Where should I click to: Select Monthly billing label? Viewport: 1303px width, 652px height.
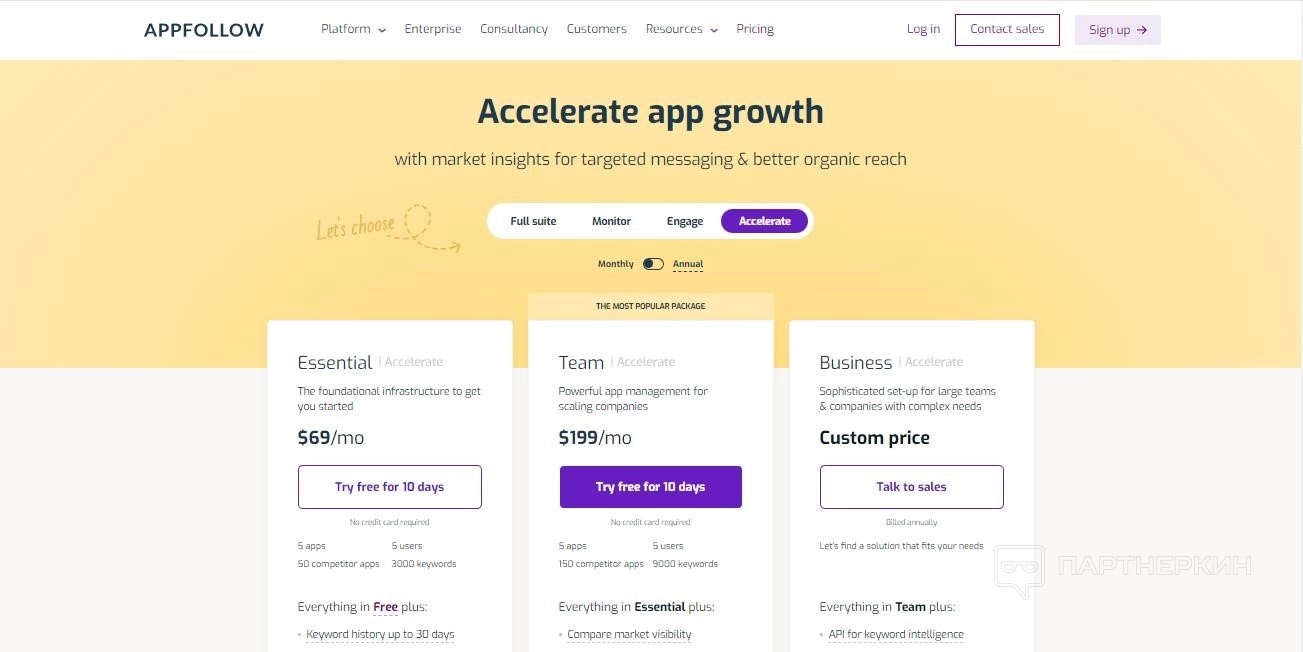[616, 264]
